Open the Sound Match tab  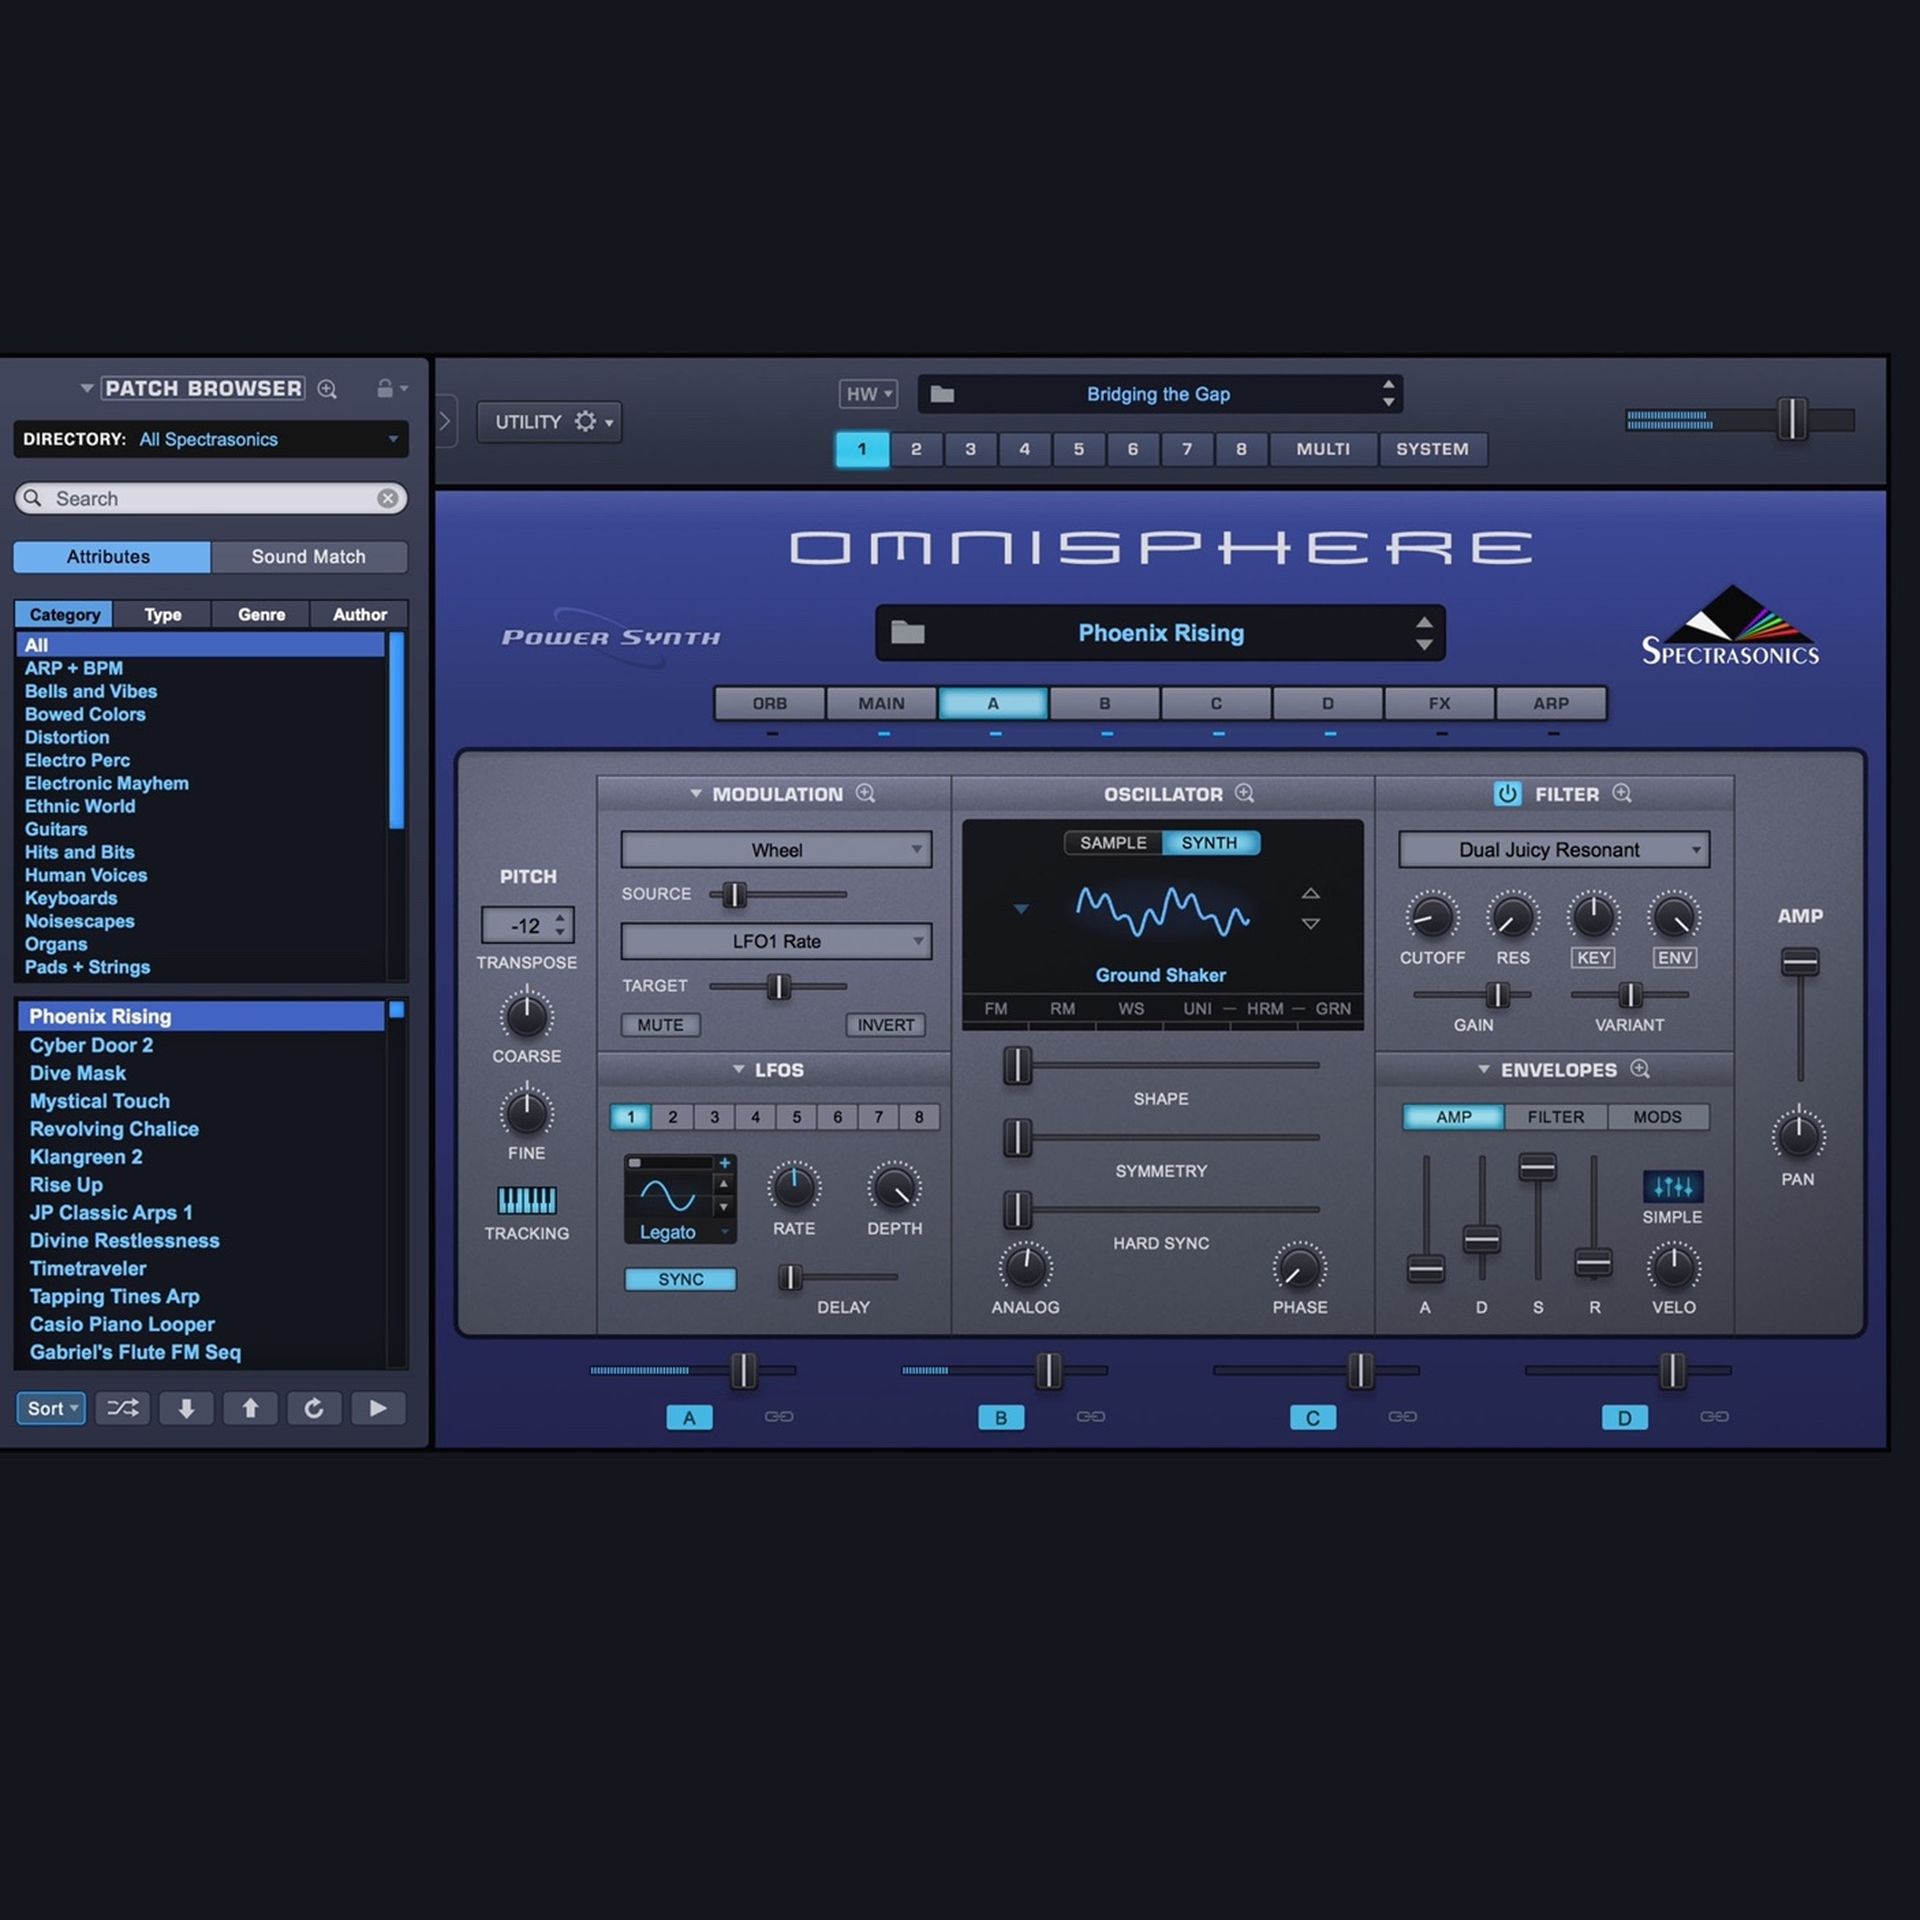(x=309, y=557)
